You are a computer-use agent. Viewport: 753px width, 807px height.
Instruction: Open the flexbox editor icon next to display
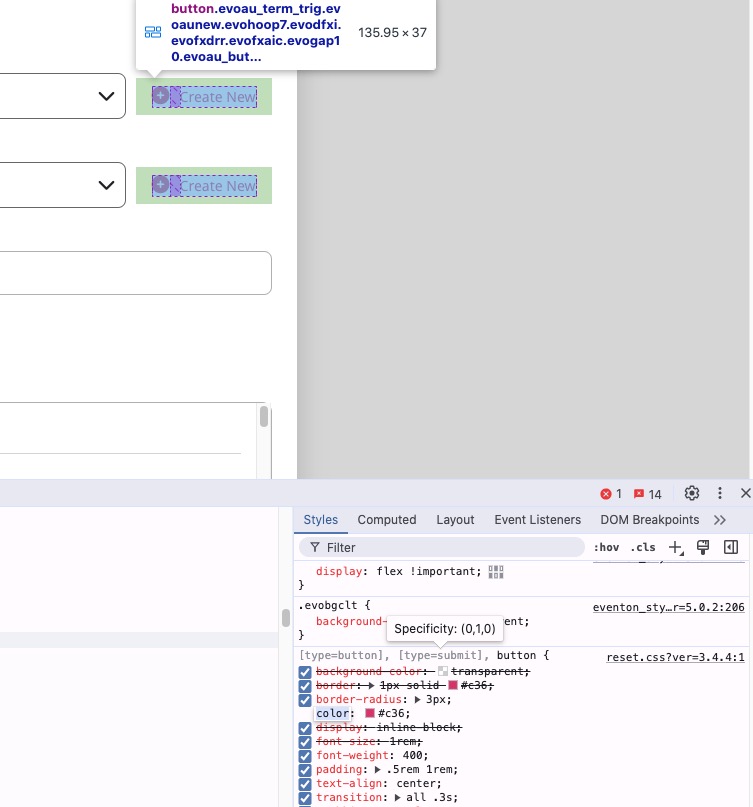496,572
